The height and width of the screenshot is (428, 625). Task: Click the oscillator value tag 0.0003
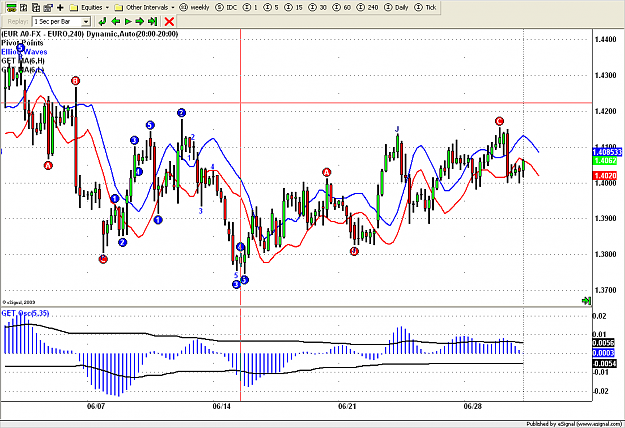603,353
